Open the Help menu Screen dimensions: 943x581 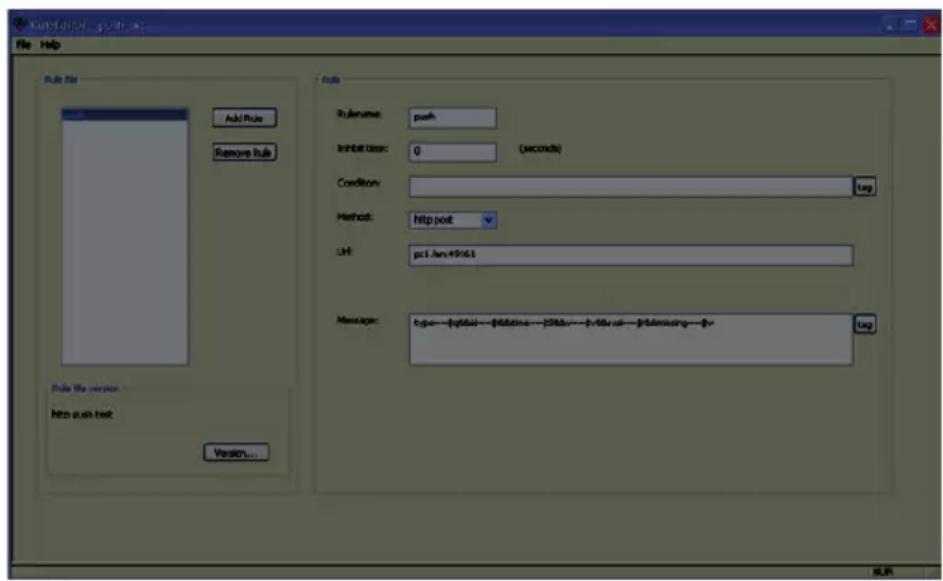51,45
